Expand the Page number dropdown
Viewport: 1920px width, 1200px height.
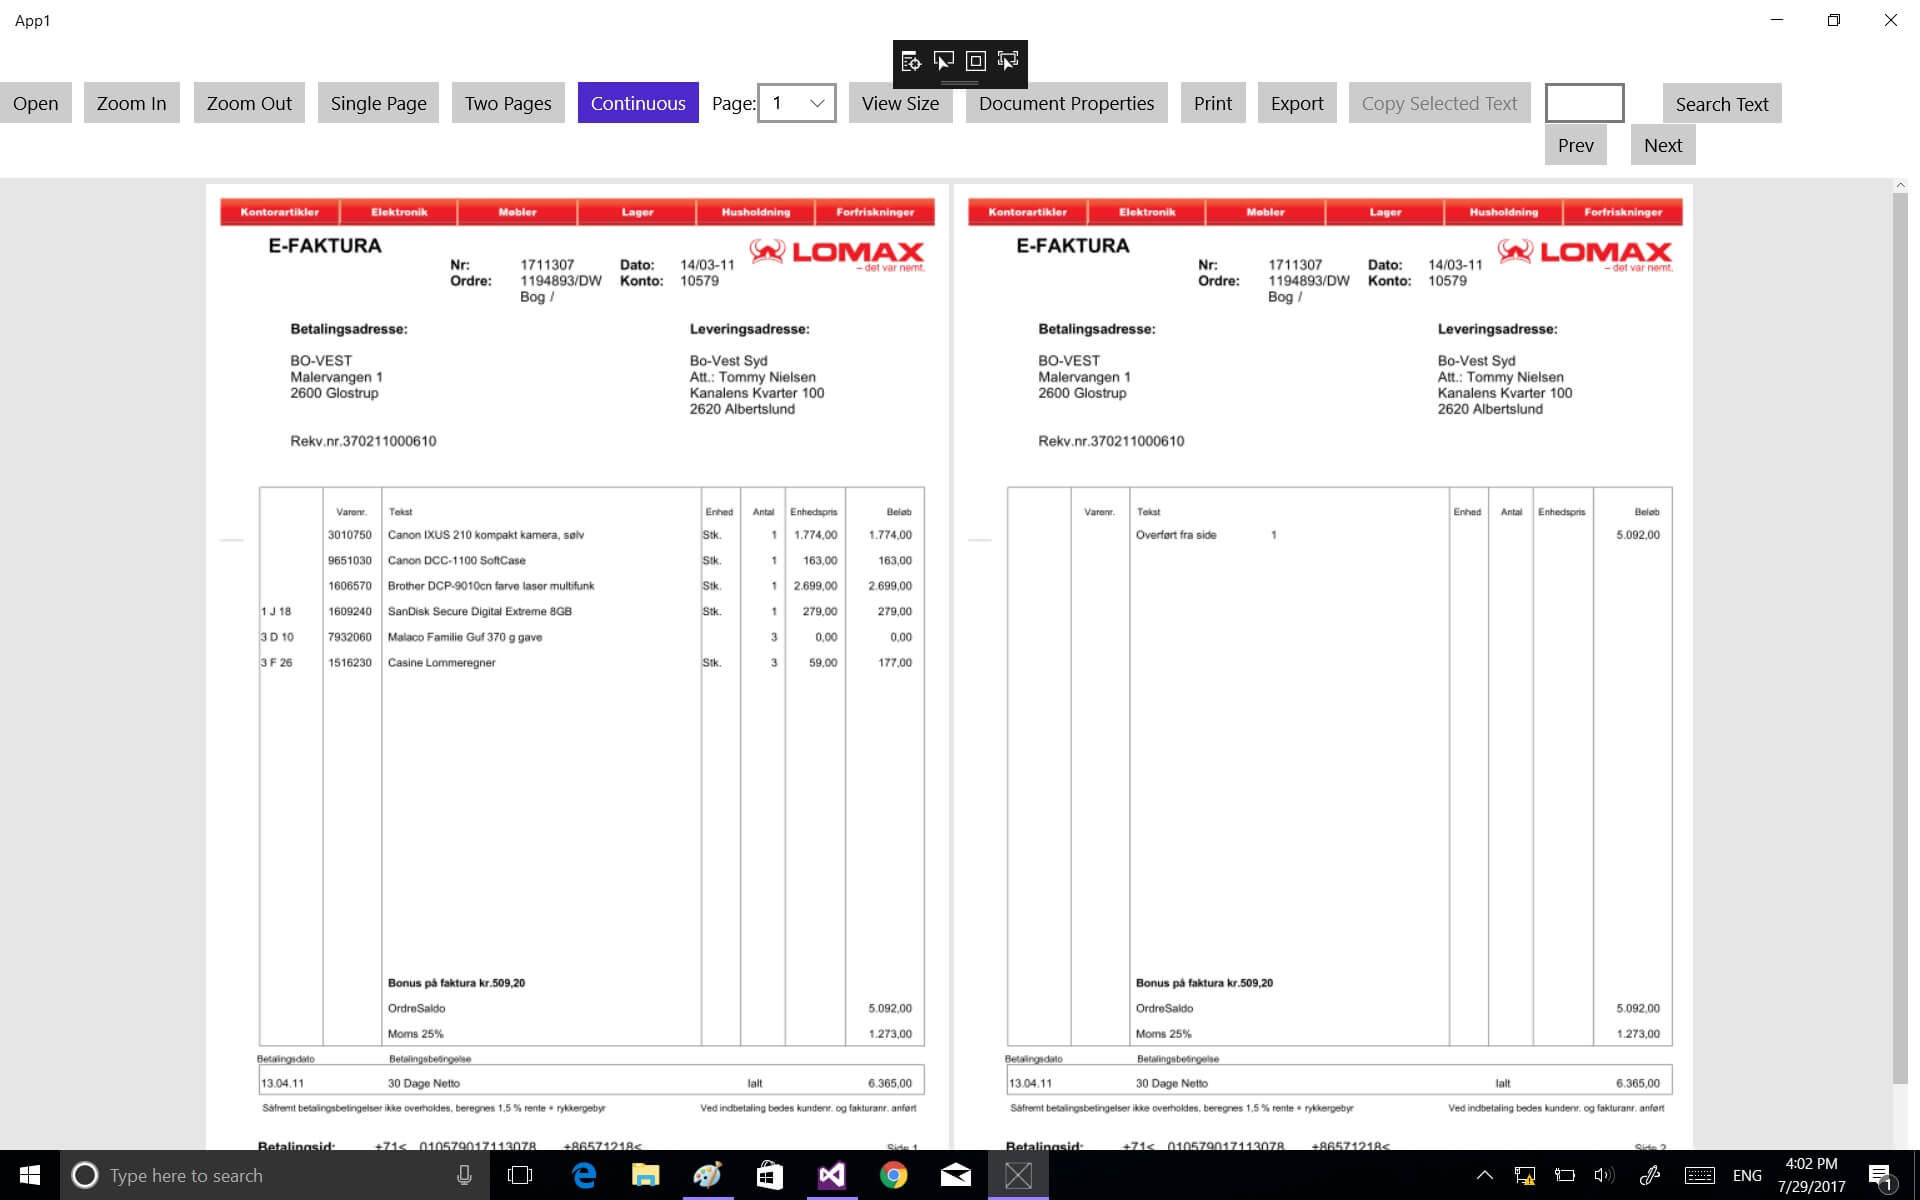(797, 103)
